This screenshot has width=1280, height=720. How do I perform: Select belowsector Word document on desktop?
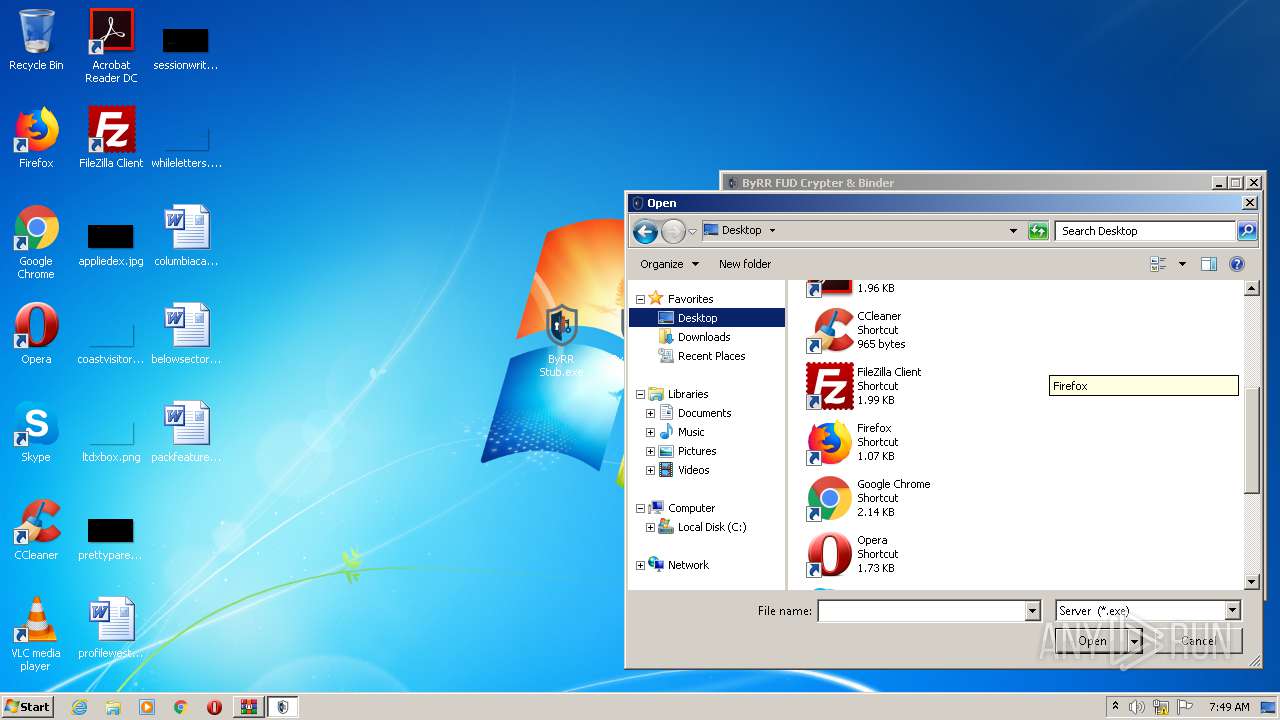tap(186, 334)
